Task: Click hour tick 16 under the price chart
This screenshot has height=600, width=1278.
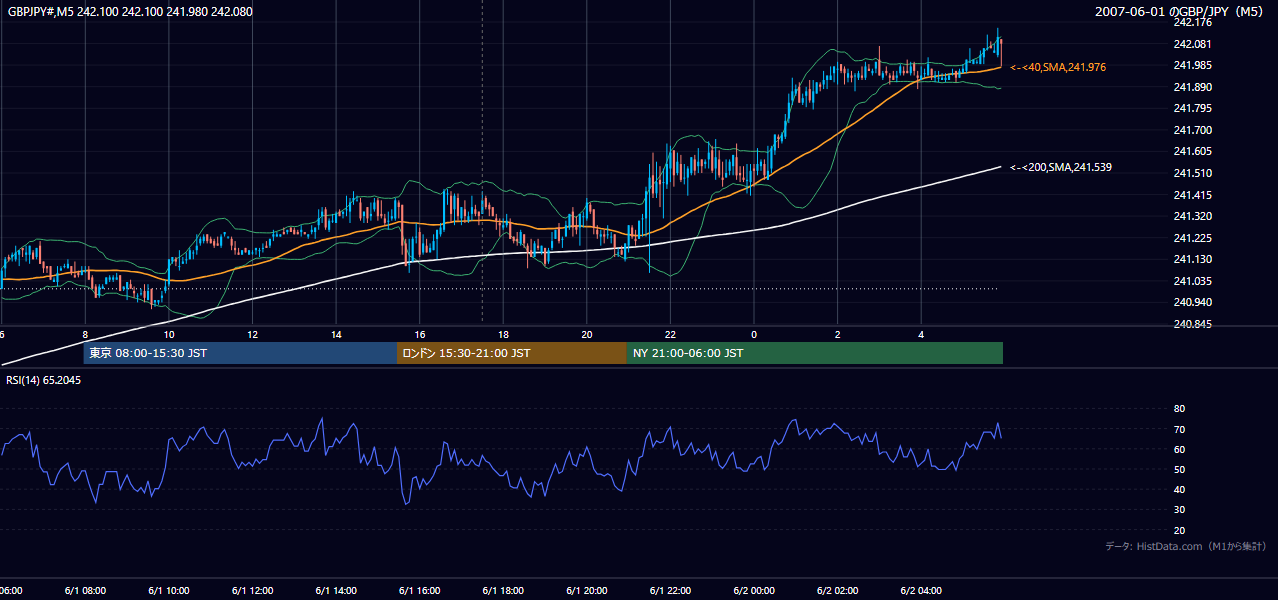Action: coord(419,335)
